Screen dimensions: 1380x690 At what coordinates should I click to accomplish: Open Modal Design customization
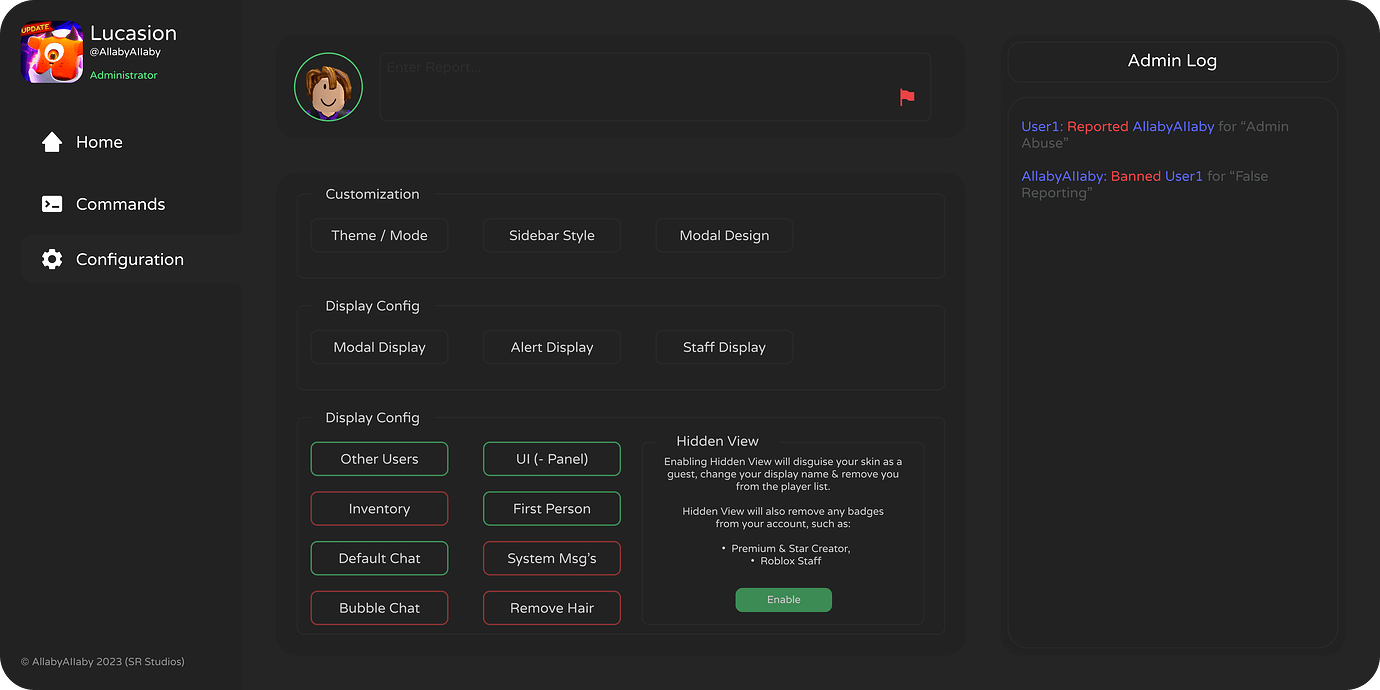click(x=725, y=236)
